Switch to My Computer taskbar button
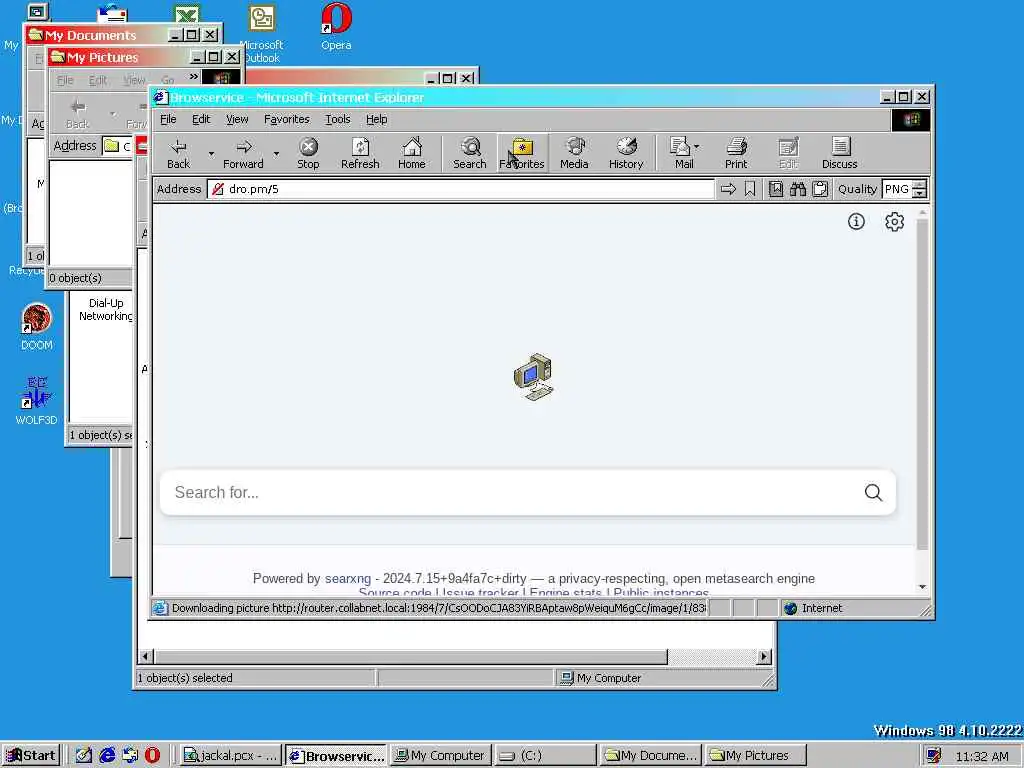The height and width of the screenshot is (768, 1024). (441, 756)
